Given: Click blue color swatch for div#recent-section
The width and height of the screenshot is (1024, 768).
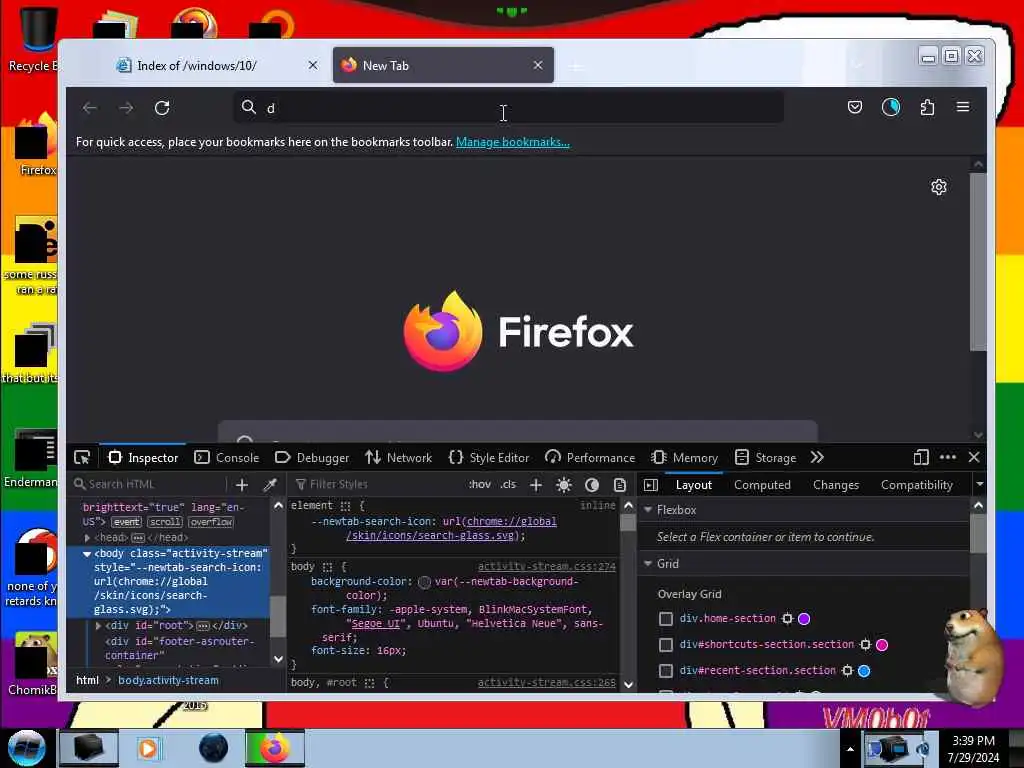Looking at the screenshot, I should pyautogui.click(x=864, y=671).
